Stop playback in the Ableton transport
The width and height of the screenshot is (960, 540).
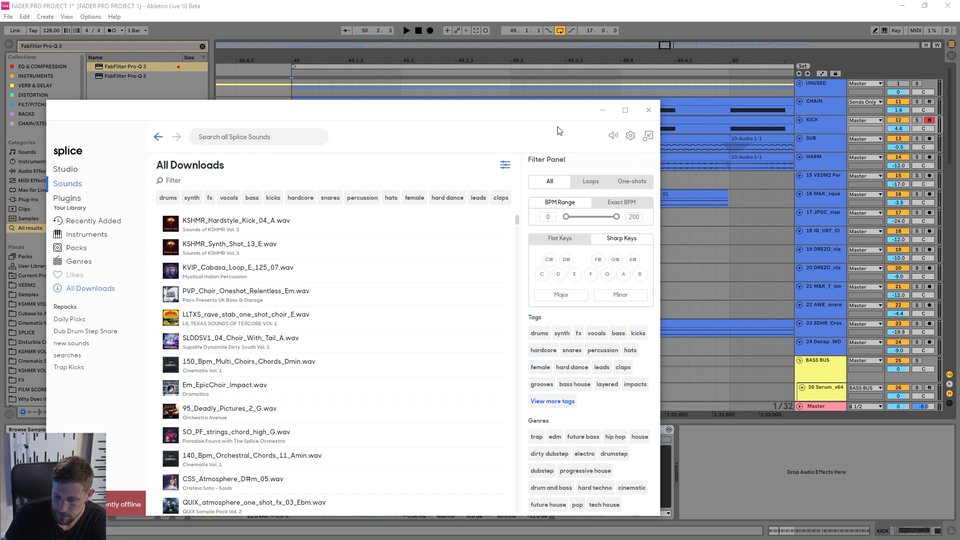[418, 30]
